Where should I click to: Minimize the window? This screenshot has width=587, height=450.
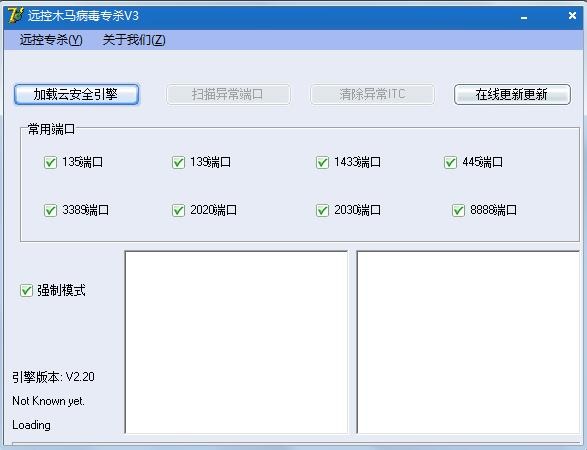tap(524, 17)
